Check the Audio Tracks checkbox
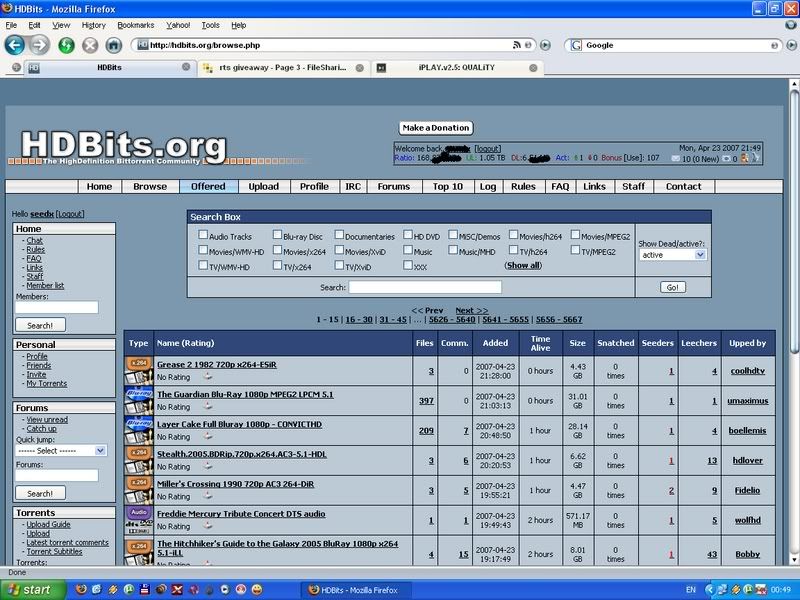800x600 pixels. 203,235
